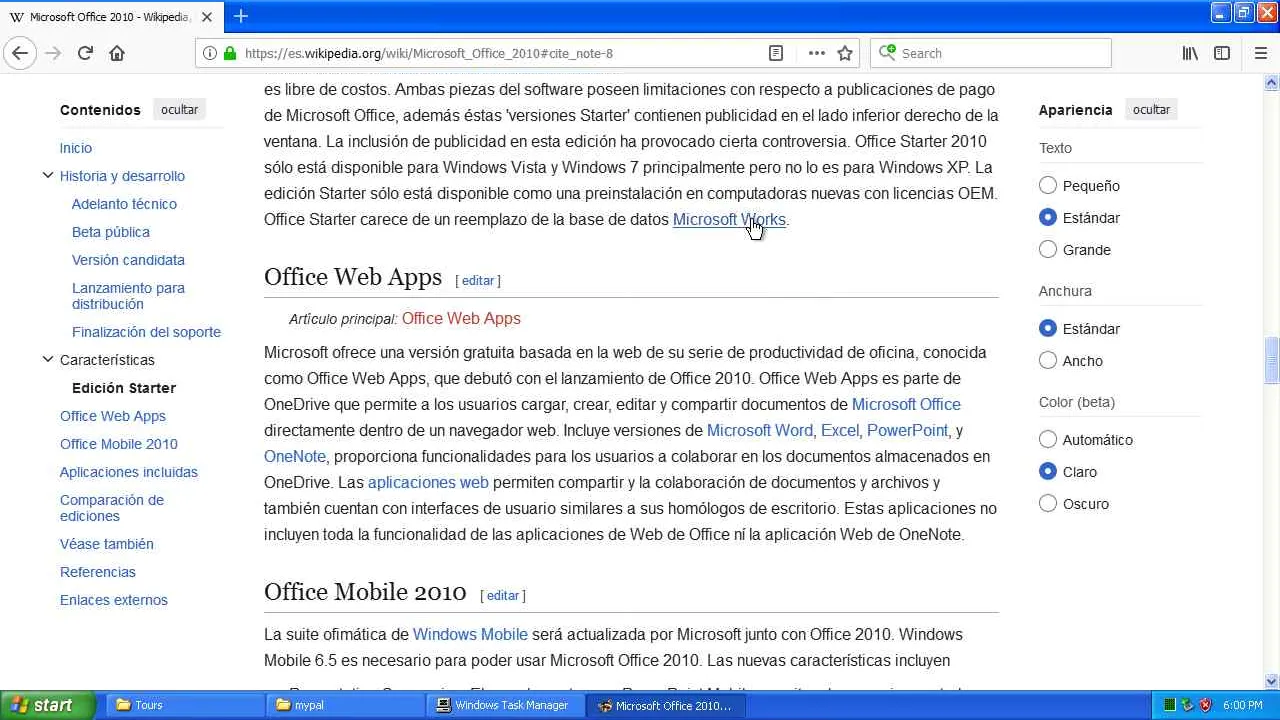Reload the current Wikipedia page

[85, 53]
